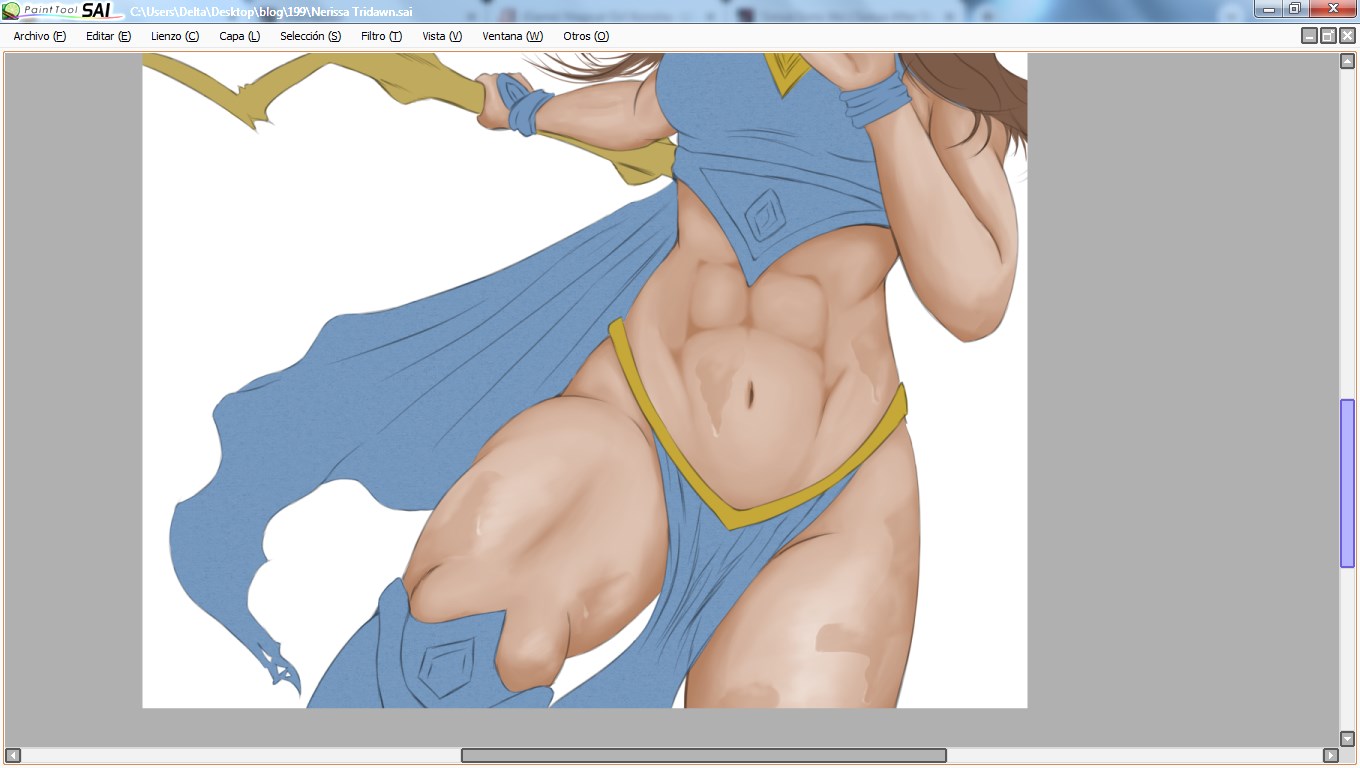Open the Vista menu

click(x=442, y=36)
